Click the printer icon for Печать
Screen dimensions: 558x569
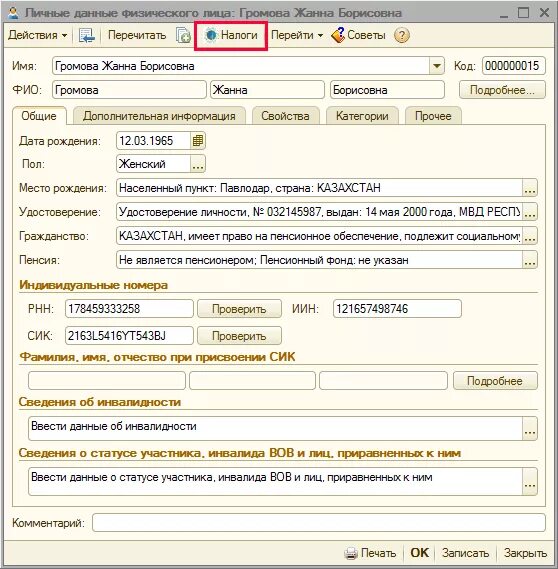coord(350,553)
